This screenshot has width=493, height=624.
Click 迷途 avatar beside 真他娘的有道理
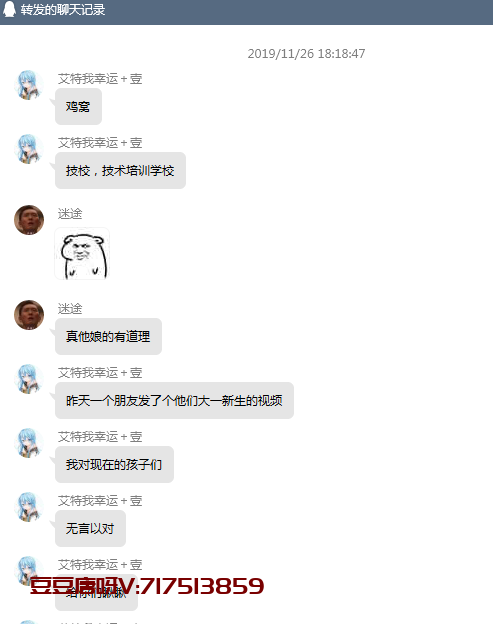pos(29,315)
